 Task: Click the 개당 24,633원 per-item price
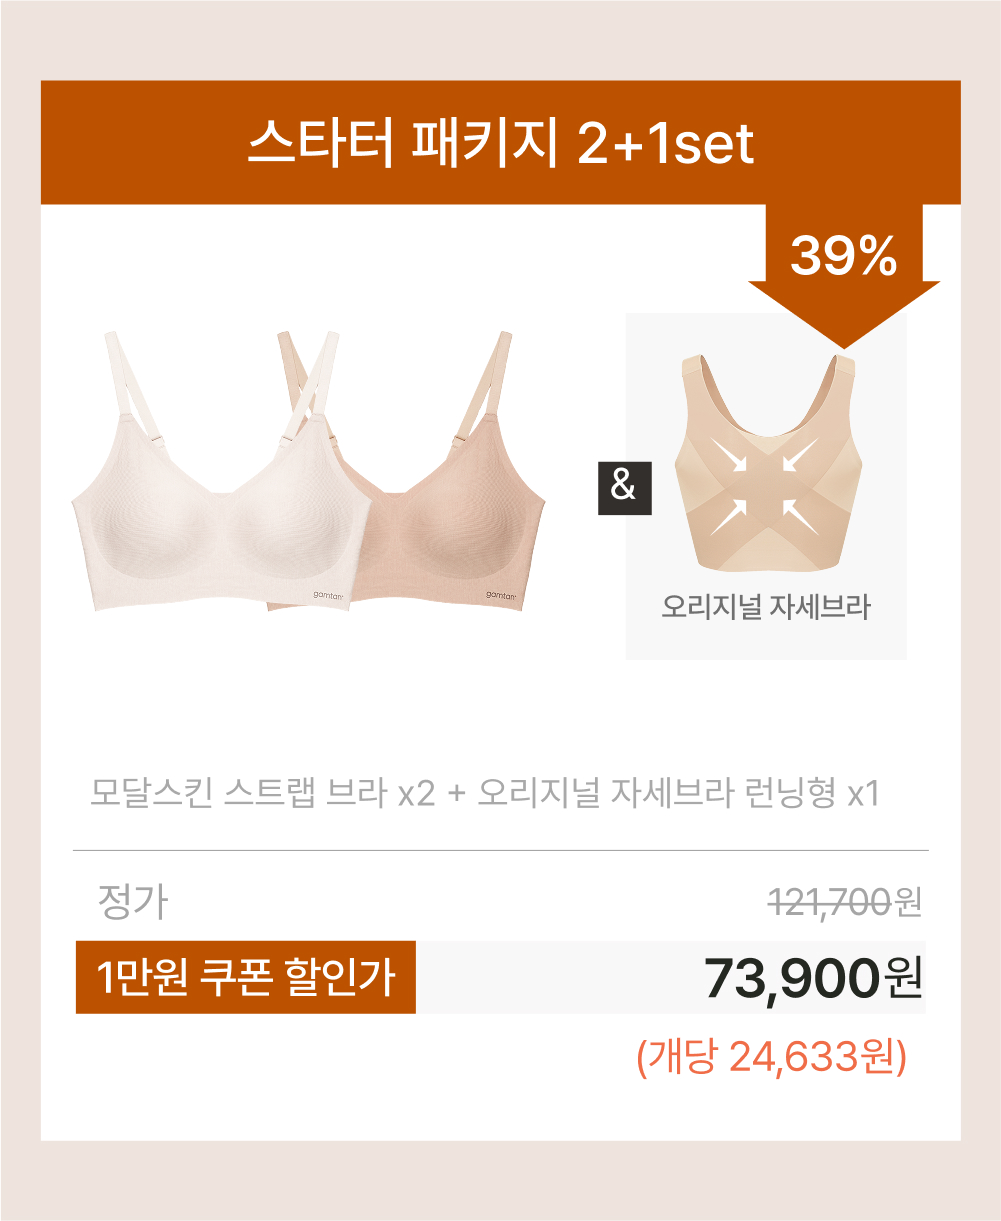[771, 1056]
